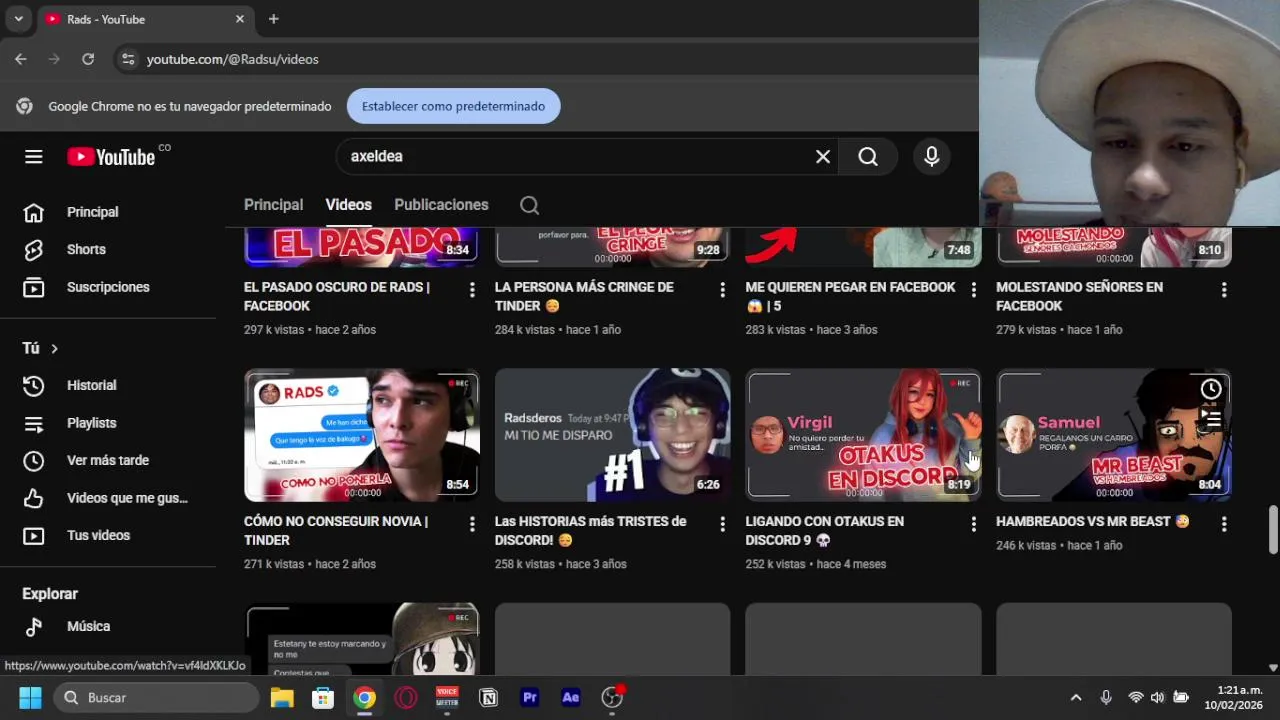Open CÓMO NO CONSEGUIR NOVIA thumbnail
Screen dimensions: 1280x720
pyautogui.click(x=362, y=436)
